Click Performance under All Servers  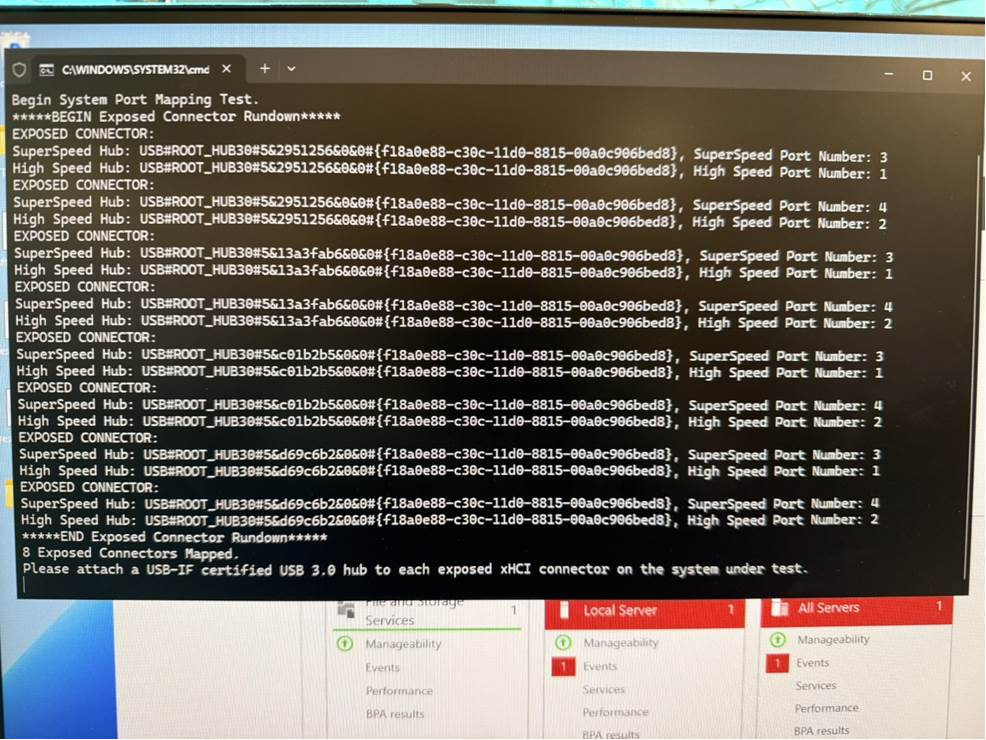click(x=826, y=708)
